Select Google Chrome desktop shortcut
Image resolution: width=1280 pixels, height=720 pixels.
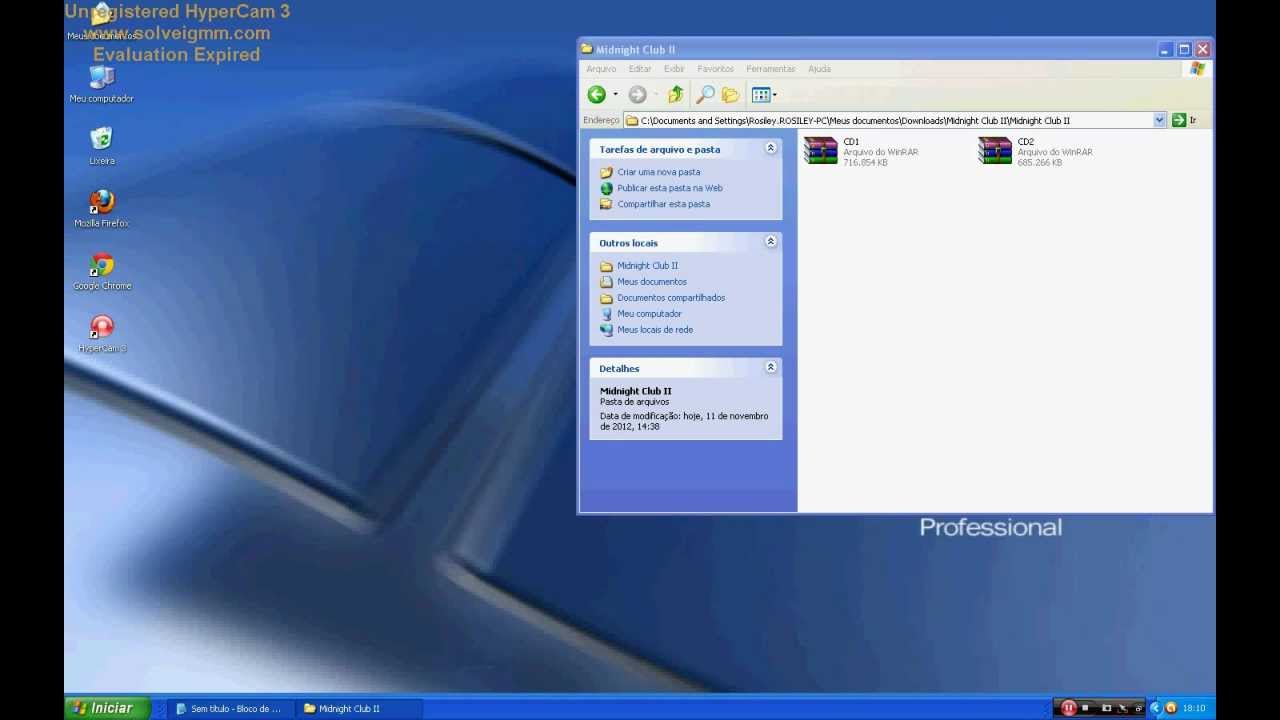pos(101,271)
